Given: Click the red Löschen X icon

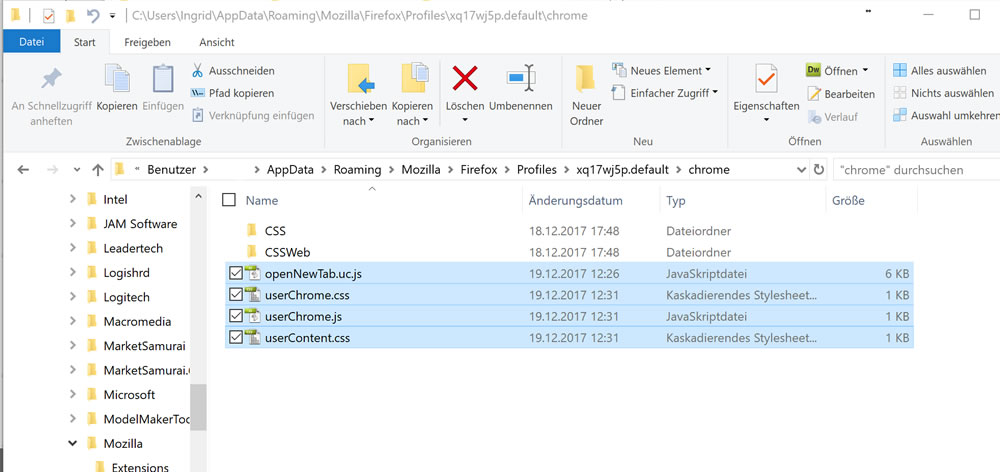Looking at the screenshot, I should click(x=465, y=78).
